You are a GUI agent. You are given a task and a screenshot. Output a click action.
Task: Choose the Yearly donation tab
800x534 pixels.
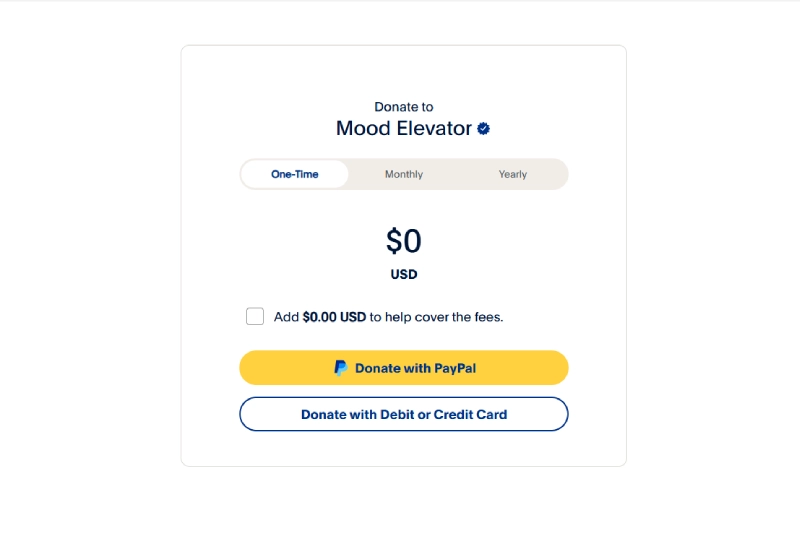[x=513, y=174]
